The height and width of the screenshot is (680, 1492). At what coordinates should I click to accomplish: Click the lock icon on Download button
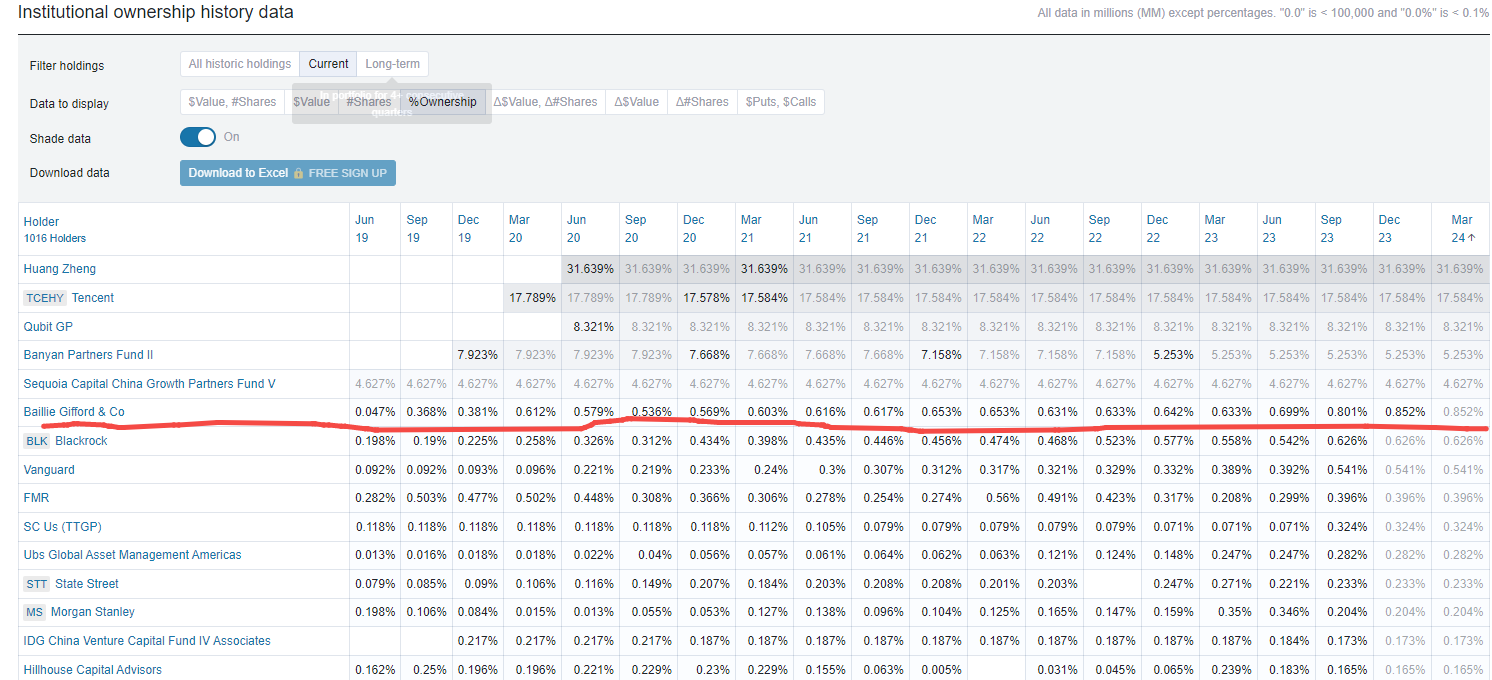[298, 173]
